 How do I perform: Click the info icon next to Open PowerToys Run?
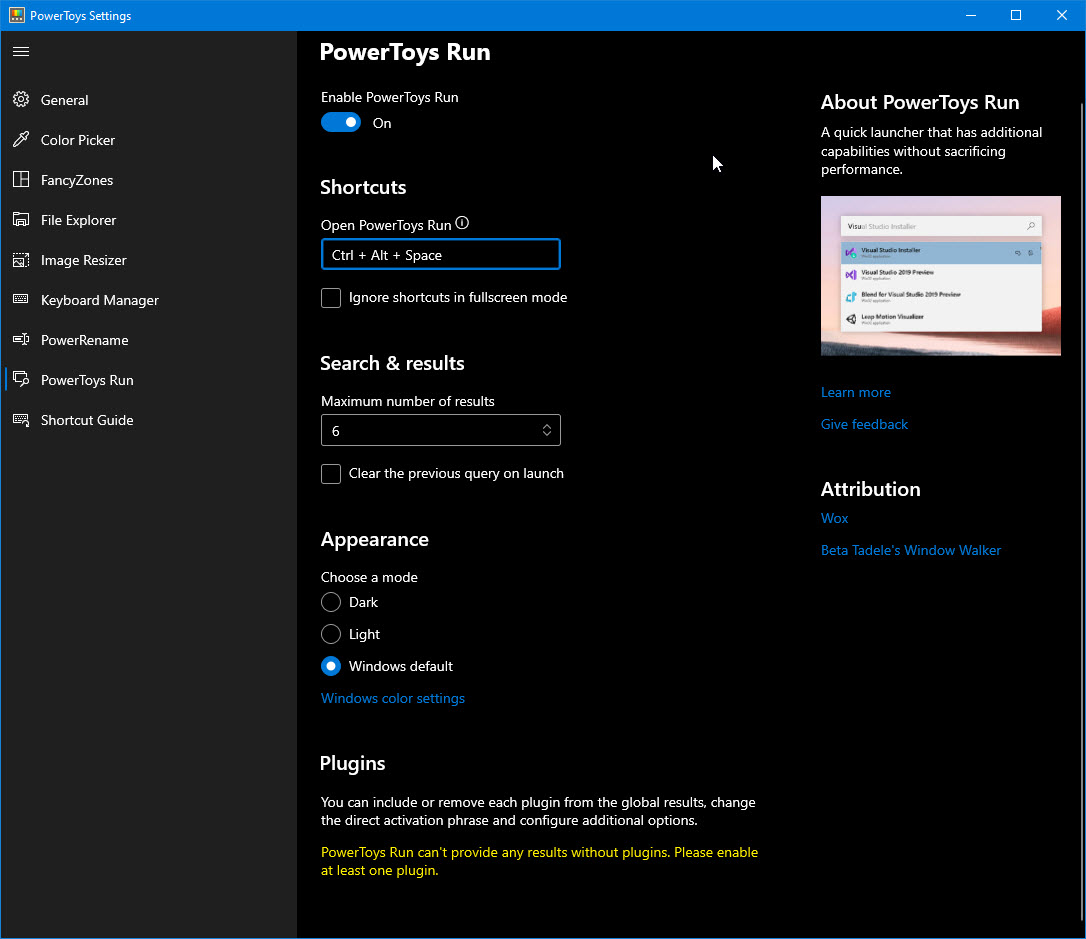click(461, 223)
